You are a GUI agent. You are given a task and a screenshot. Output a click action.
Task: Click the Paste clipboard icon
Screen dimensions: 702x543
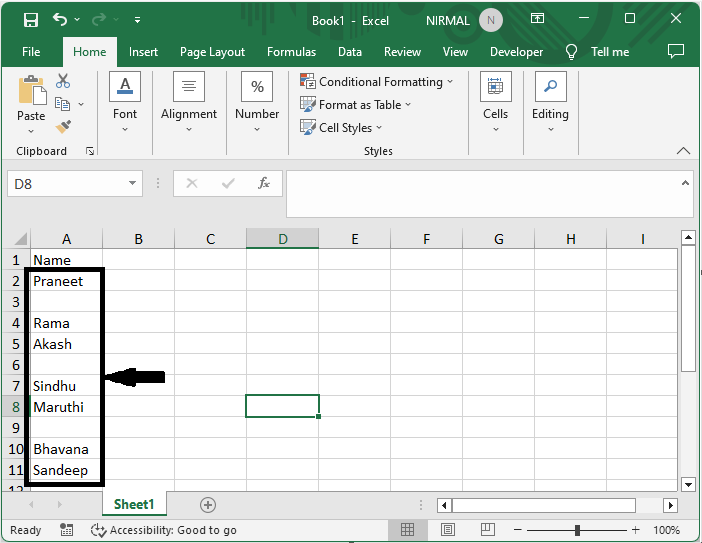(32, 90)
